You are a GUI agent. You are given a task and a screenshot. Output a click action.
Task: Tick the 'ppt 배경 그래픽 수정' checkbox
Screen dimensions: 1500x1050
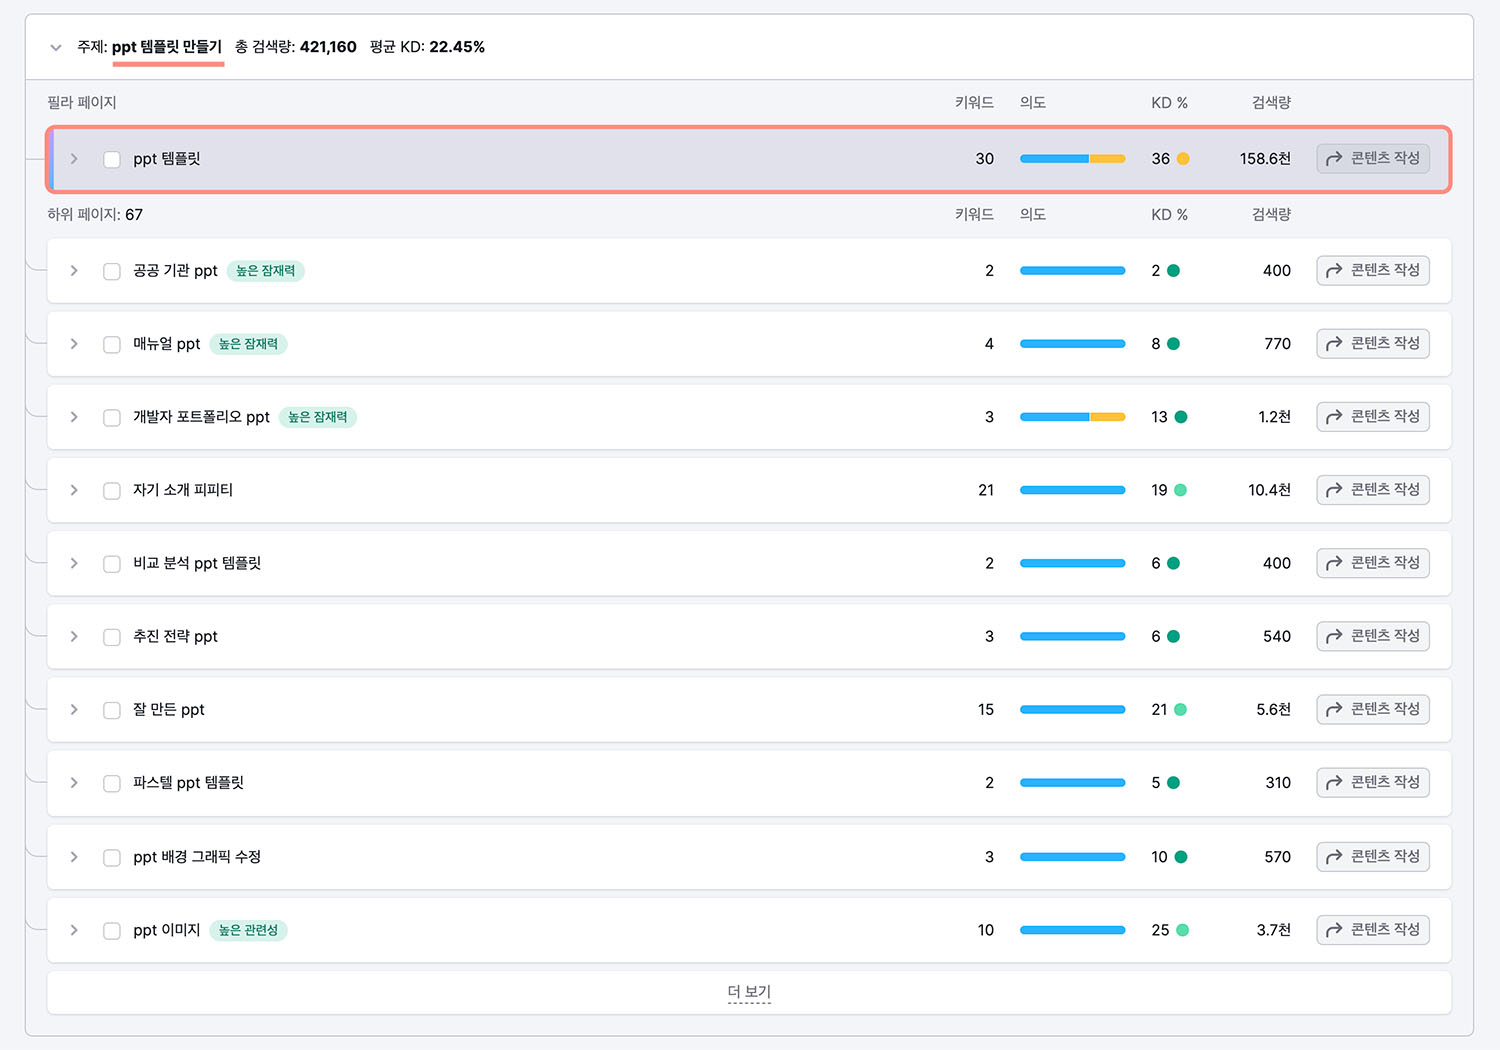point(112,857)
